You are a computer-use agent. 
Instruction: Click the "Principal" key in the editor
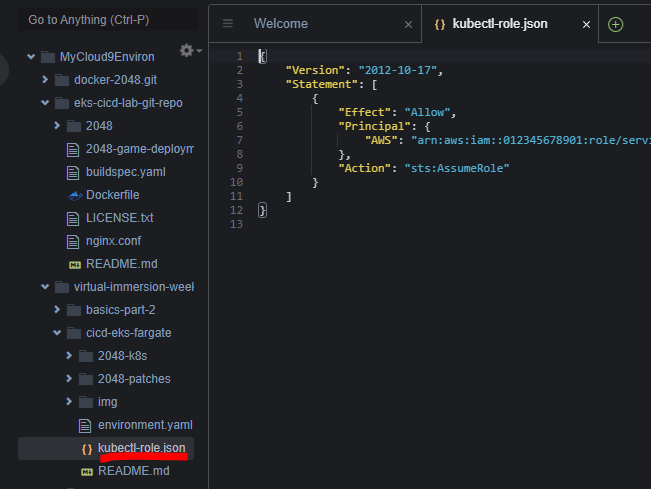[x=374, y=126]
